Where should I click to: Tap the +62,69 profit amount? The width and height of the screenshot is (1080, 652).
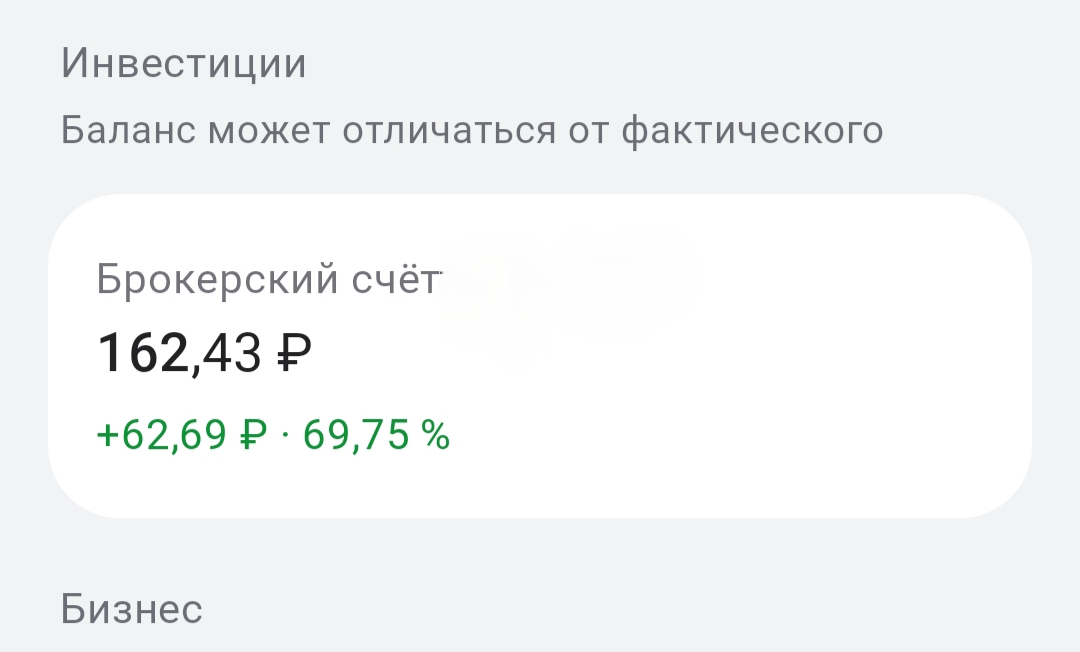click(163, 435)
